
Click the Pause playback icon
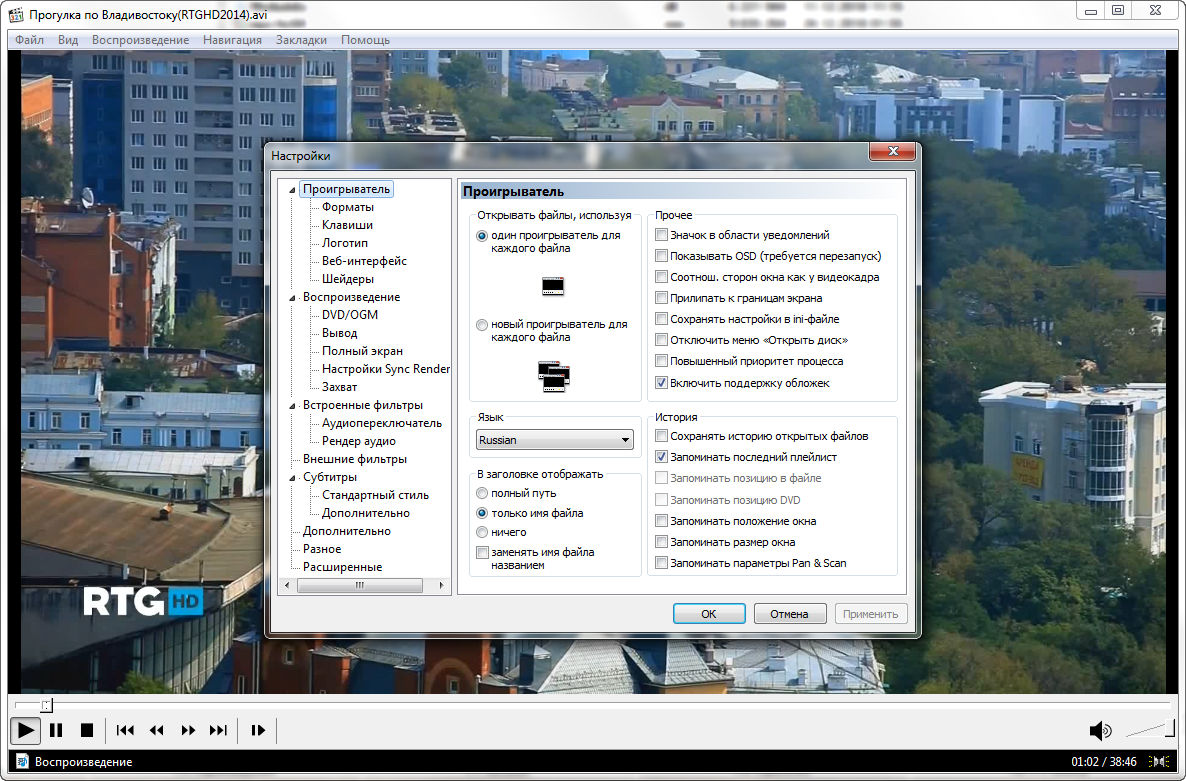[56, 730]
